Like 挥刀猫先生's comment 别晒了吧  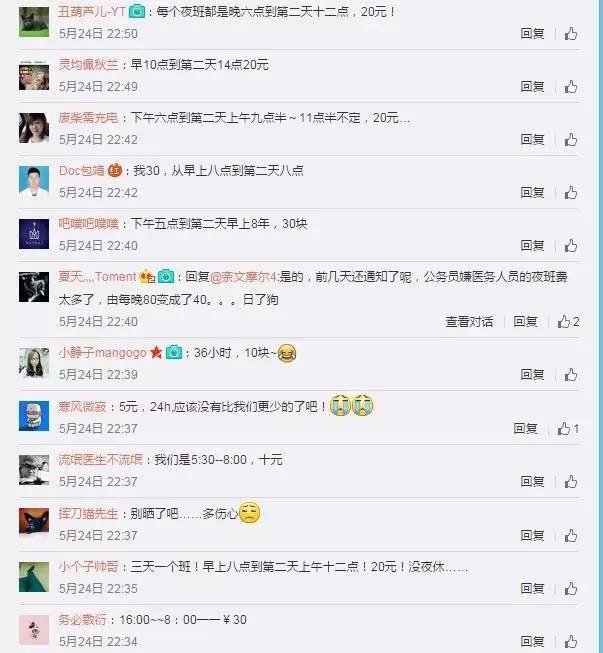click(571, 536)
